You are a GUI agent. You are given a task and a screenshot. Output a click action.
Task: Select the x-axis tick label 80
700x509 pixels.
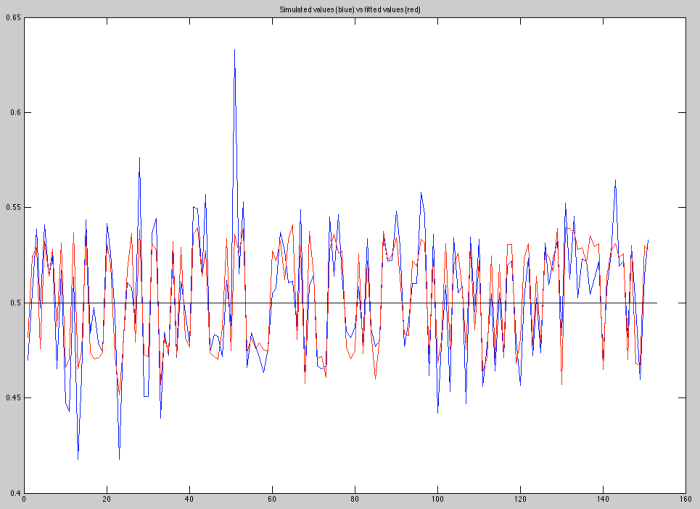pos(355,500)
